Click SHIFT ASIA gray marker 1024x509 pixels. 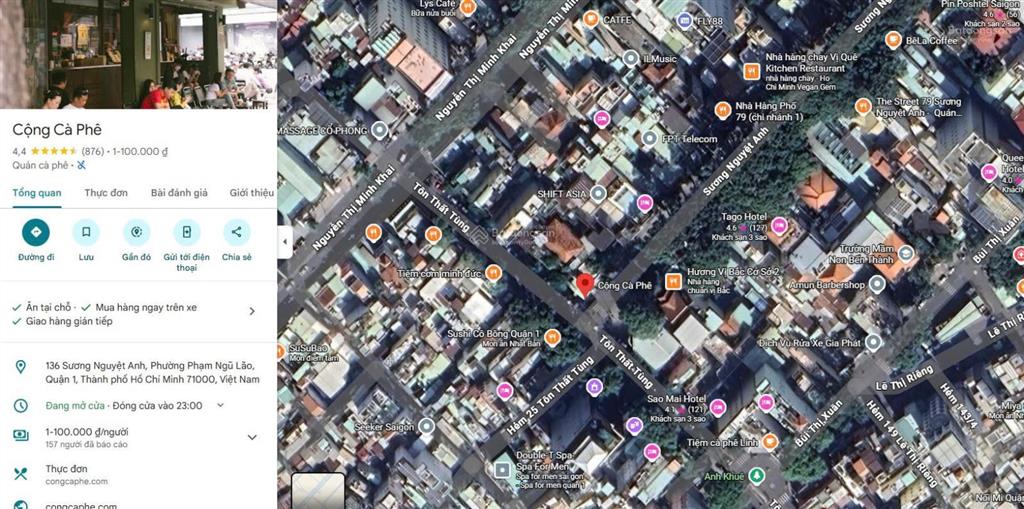click(598, 193)
